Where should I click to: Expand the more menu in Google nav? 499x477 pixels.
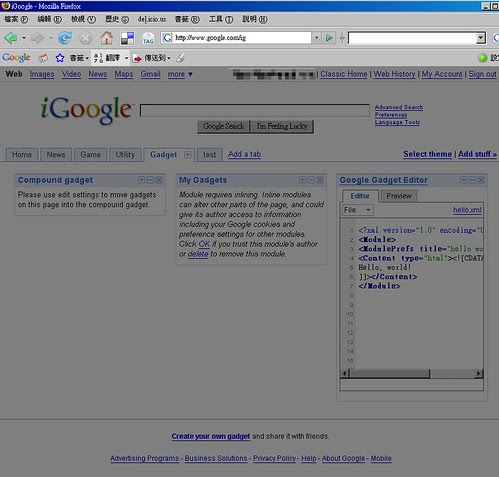point(180,74)
